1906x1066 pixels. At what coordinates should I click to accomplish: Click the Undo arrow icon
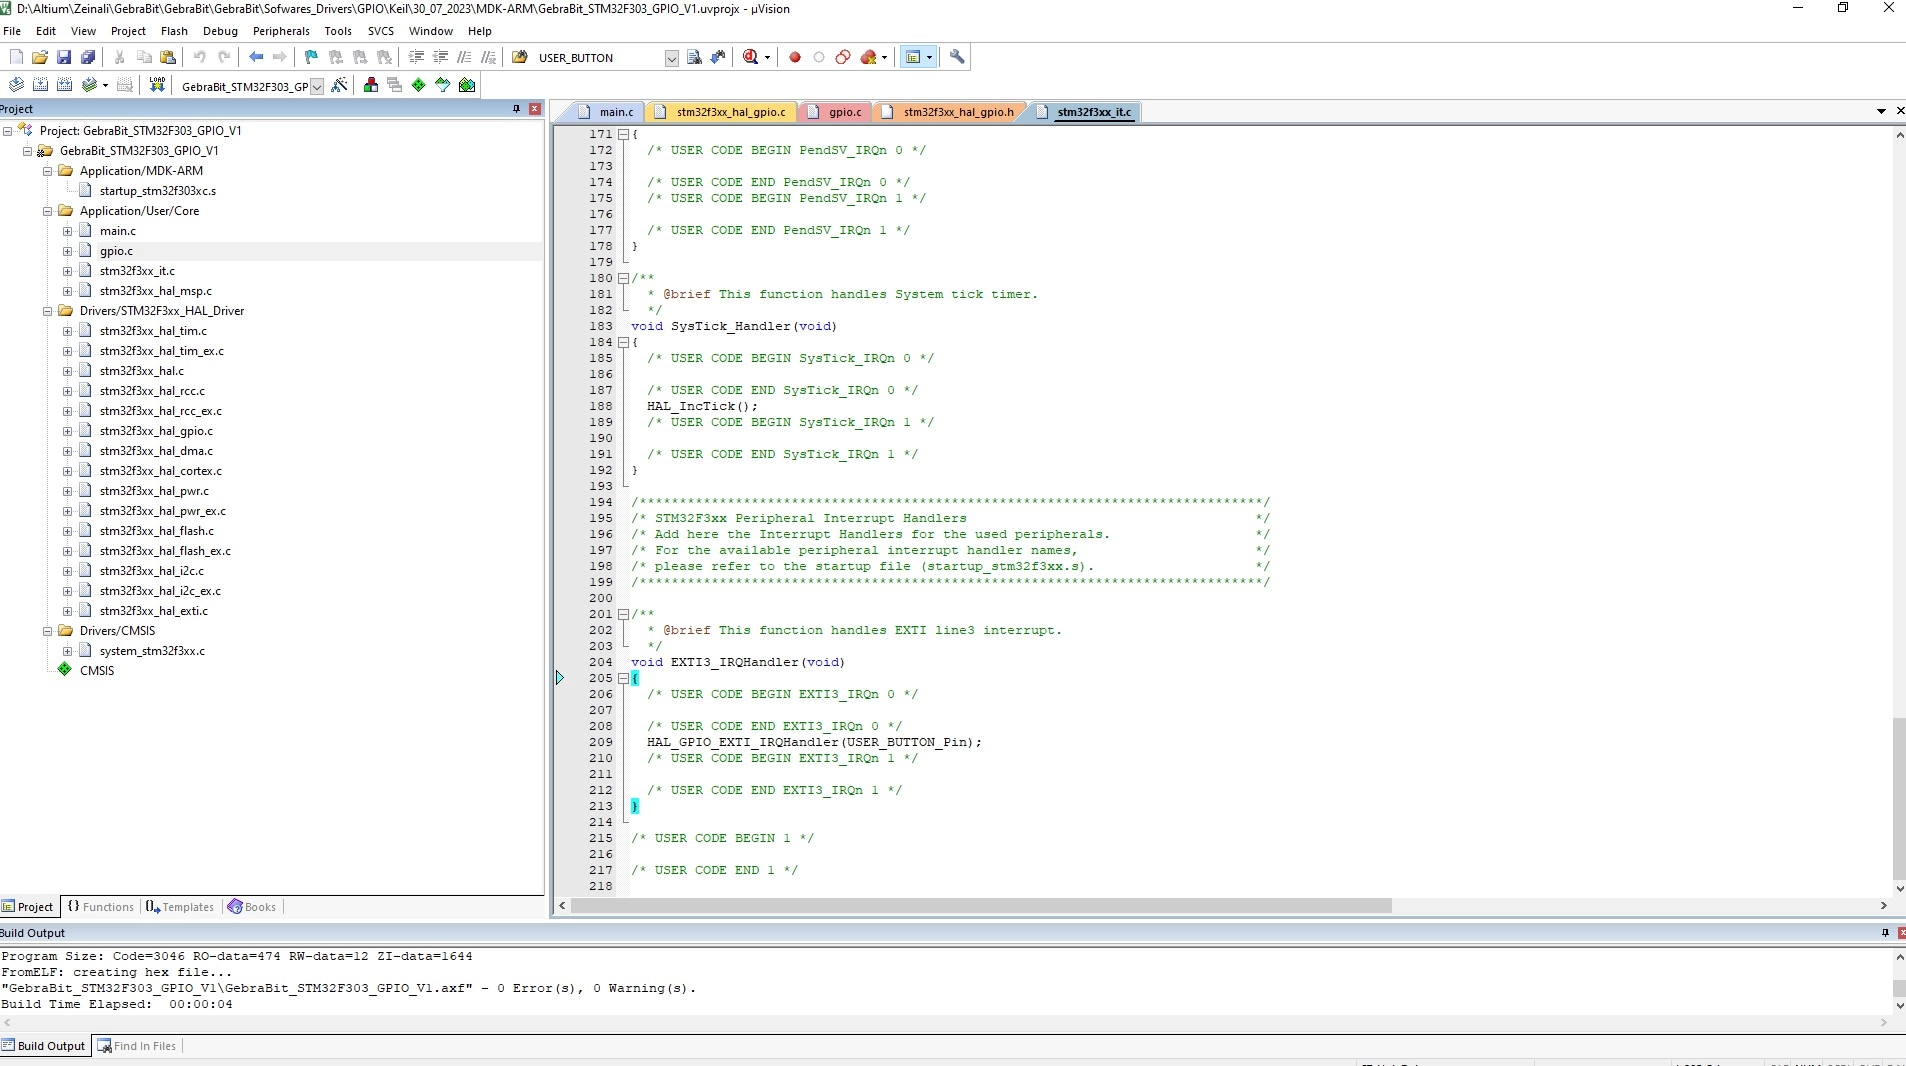(200, 57)
